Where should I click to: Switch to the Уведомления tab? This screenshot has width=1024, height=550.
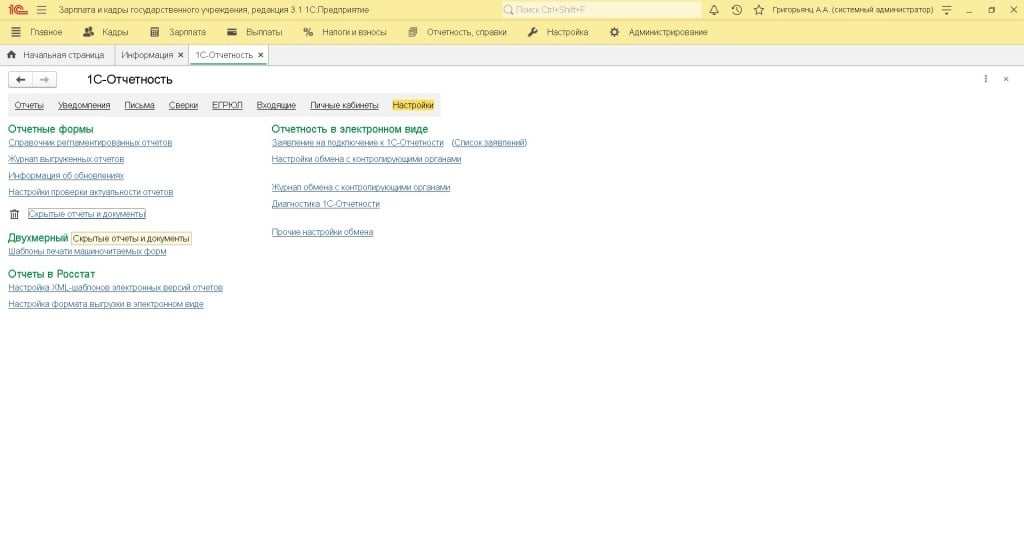(84, 105)
